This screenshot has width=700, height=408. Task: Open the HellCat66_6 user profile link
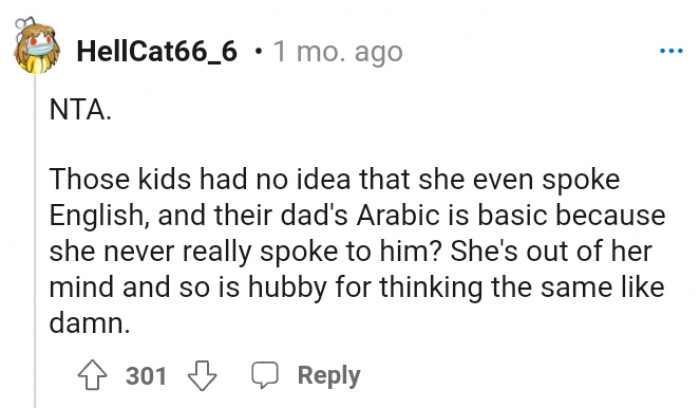pyautogui.click(x=157, y=51)
